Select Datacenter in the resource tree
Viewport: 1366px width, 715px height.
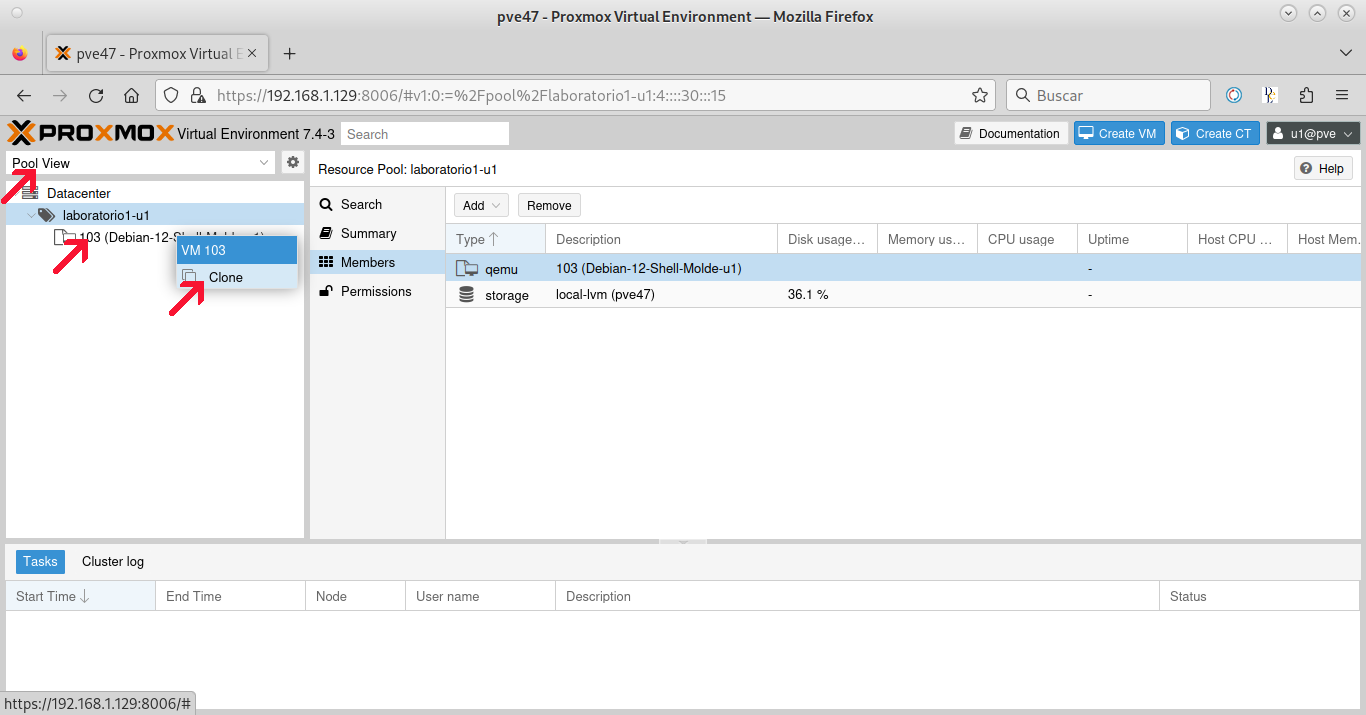pos(79,193)
